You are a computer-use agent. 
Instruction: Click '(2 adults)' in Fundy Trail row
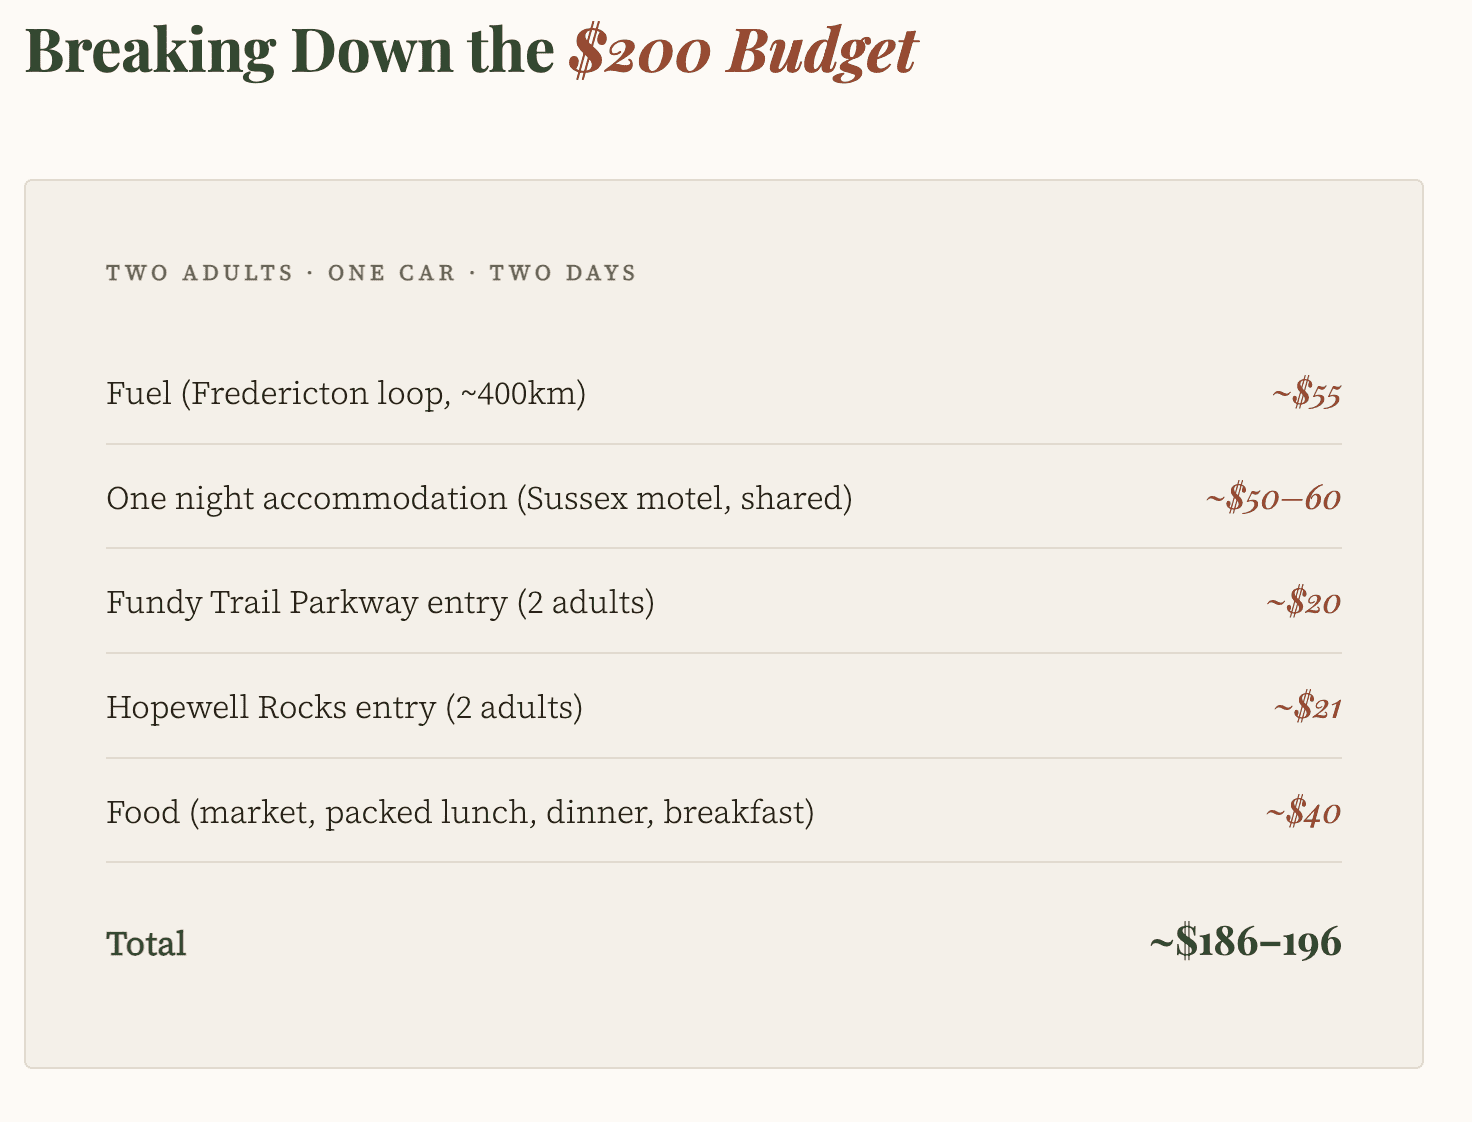coord(586,603)
